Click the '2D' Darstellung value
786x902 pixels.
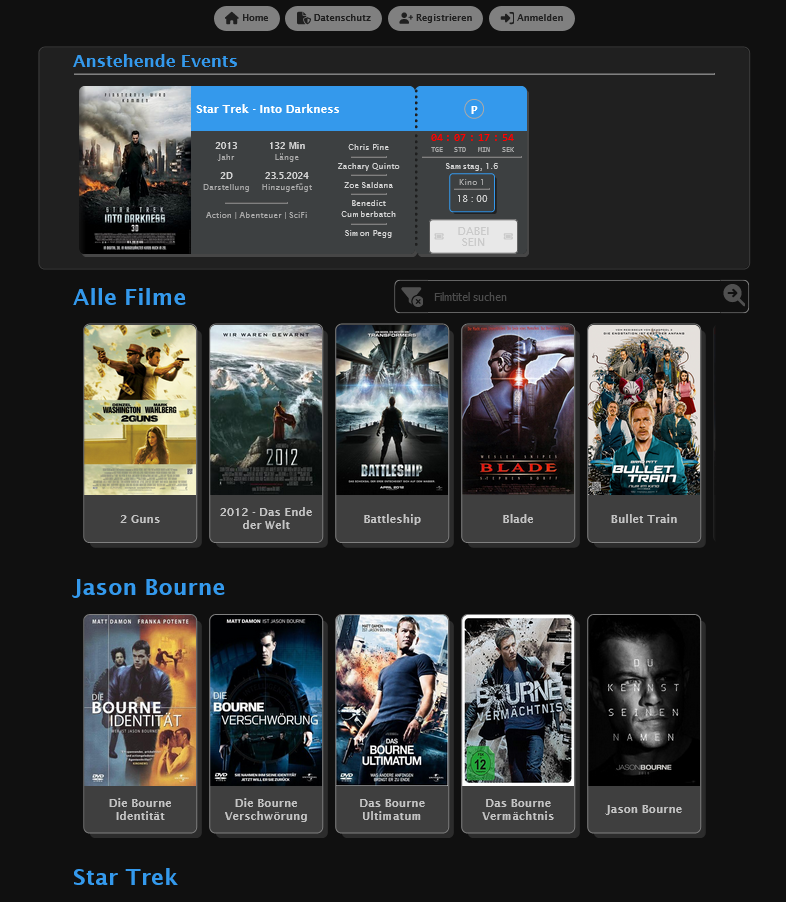click(226, 175)
